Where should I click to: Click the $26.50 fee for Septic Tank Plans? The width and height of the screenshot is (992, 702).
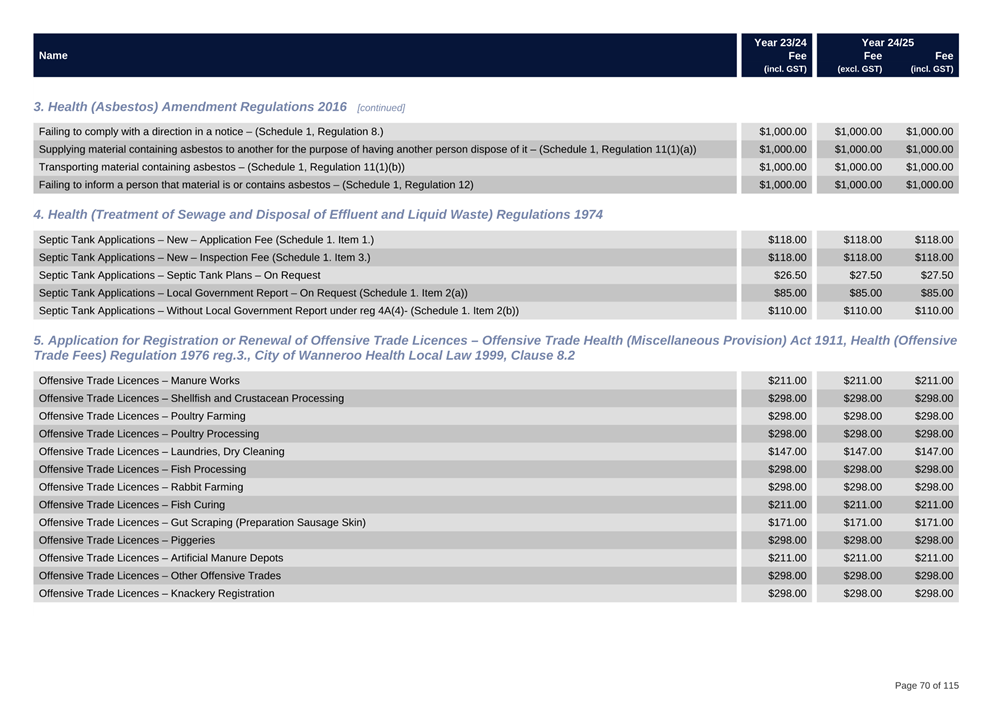click(789, 275)
